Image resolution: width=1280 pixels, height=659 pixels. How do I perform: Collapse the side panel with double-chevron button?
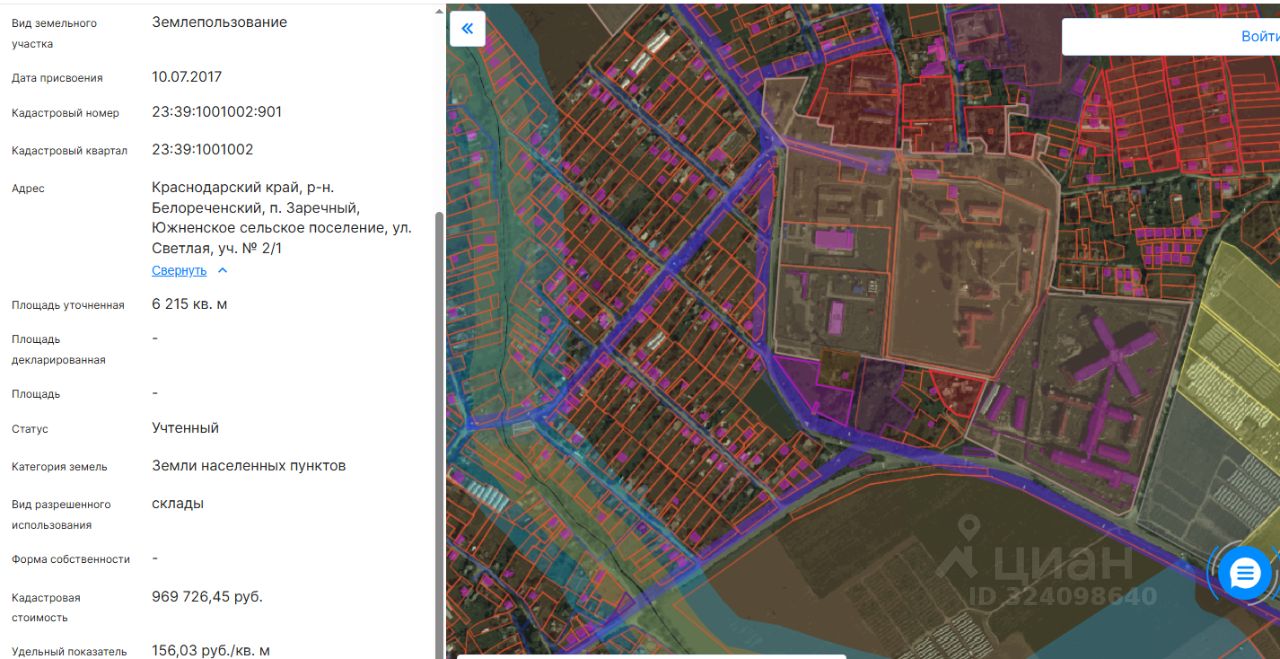click(x=467, y=29)
